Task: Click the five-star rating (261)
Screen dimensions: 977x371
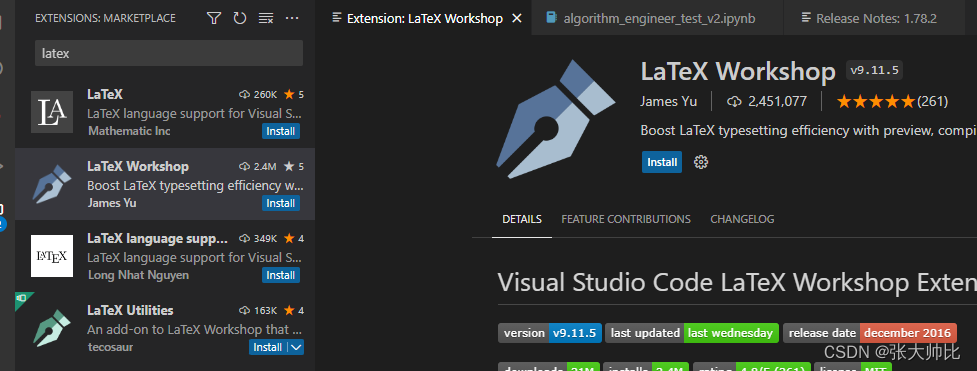Action: click(892, 101)
